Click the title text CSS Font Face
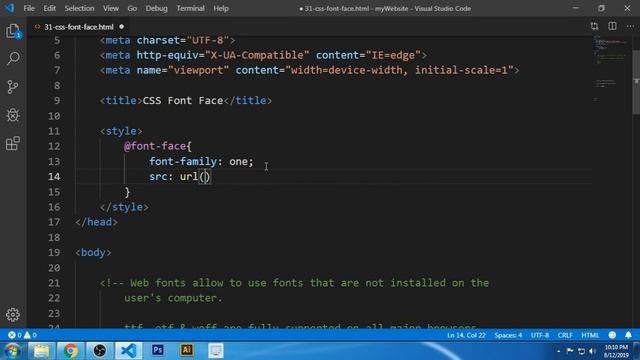640x360 pixels. [x=183, y=101]
